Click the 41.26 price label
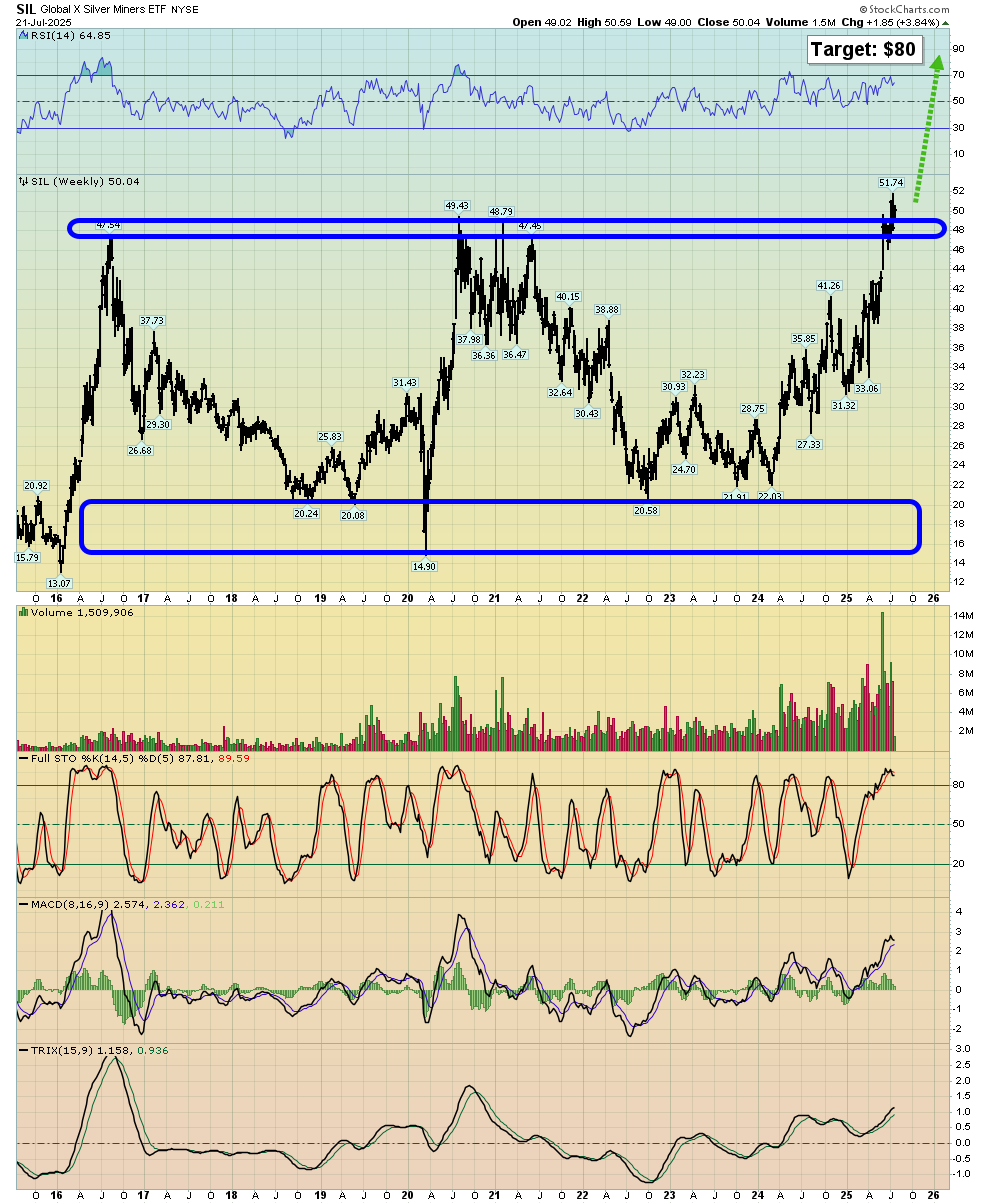The width and height of the screenshot is (990, 1204). click(x=829, y=286)
